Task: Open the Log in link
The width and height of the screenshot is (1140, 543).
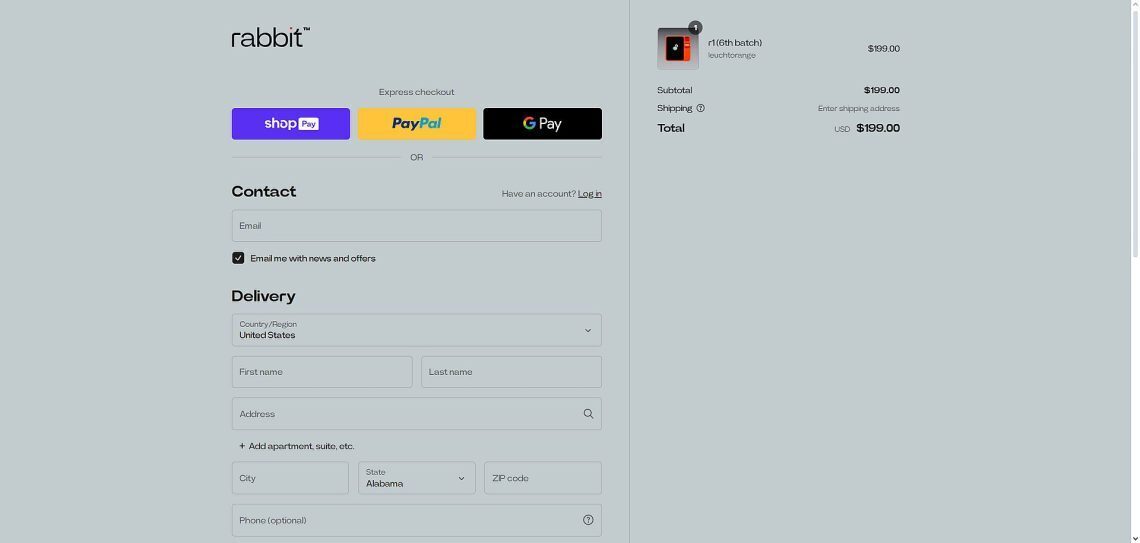Action: pos(590,193)
